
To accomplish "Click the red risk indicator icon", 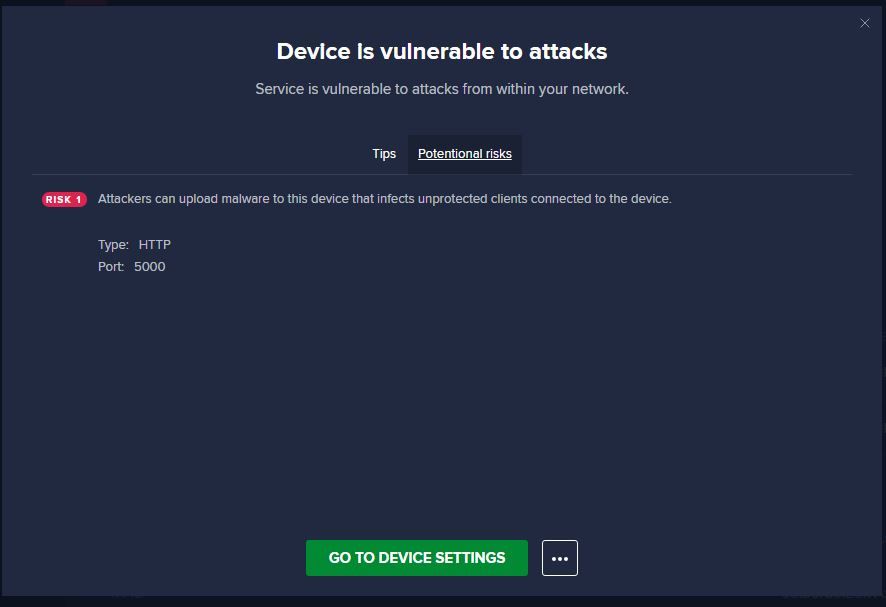I will [63, 199].
